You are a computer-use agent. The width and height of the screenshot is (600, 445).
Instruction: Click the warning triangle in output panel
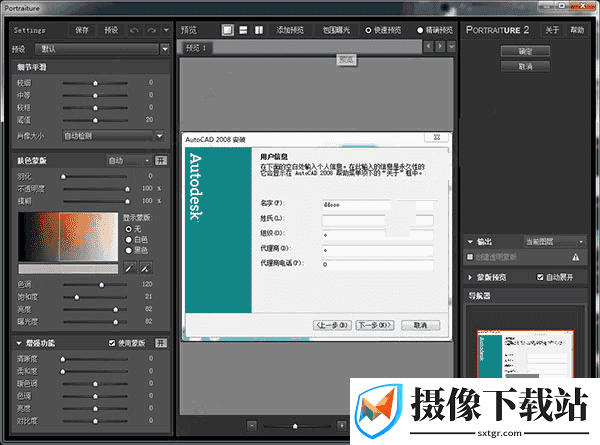[576, 257]
